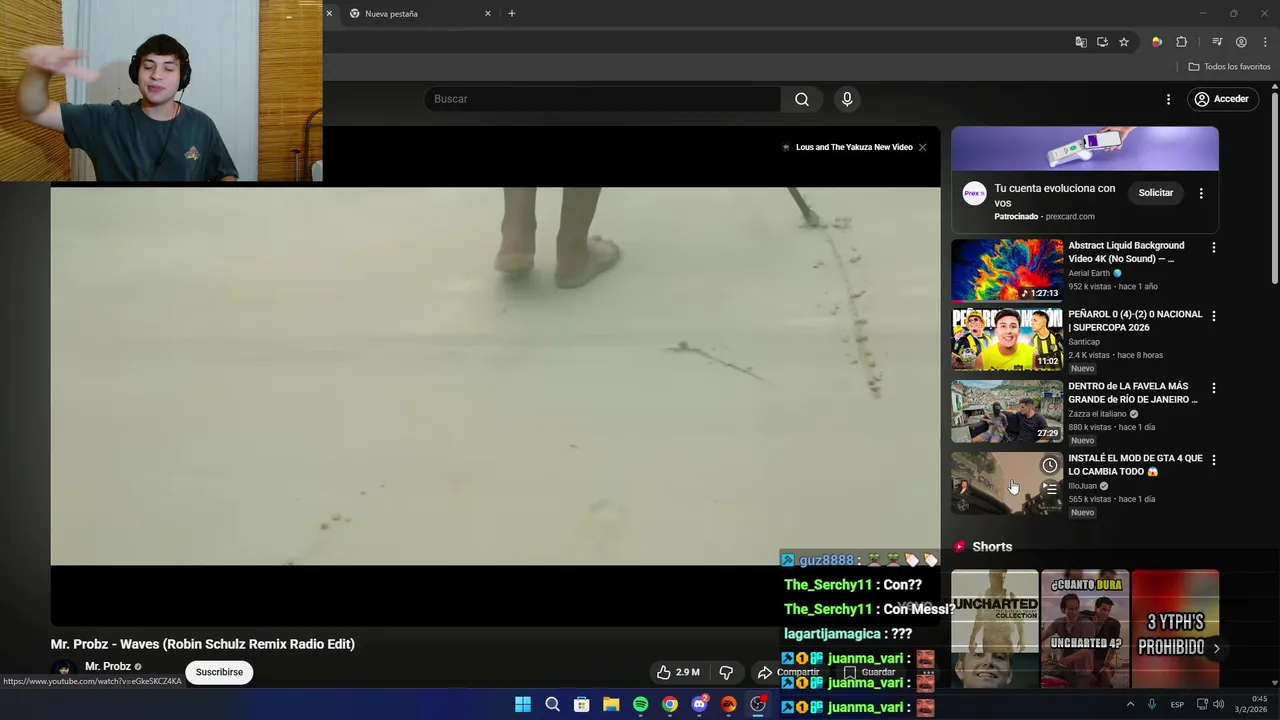Open the Chrome profile avatar icon
Screen dimensions: 1280x720
pyautogui.click(x=1241, y=42)
